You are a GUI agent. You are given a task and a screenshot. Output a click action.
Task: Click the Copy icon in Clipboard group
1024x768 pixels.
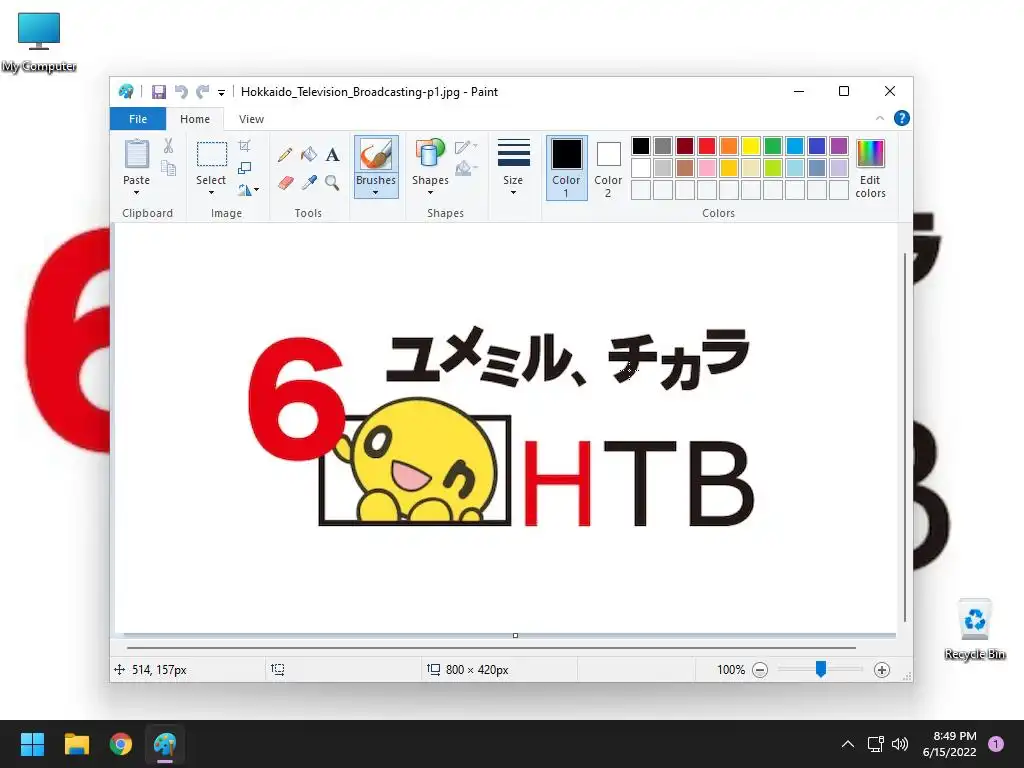(168, 168)
